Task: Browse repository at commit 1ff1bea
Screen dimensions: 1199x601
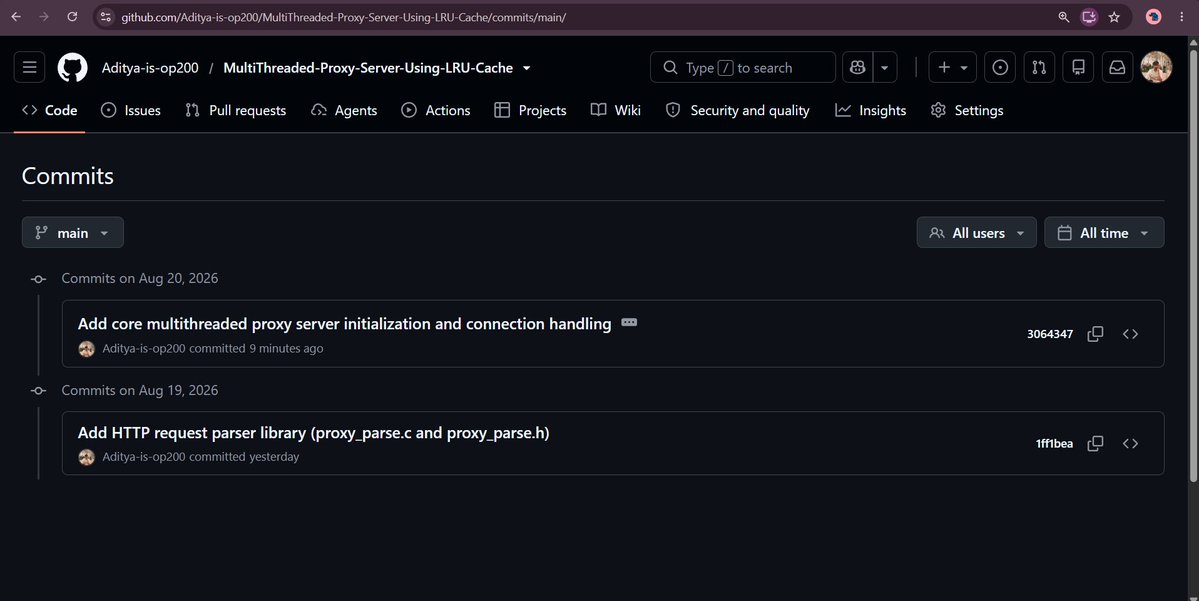Action: (x=1130, y=443)
